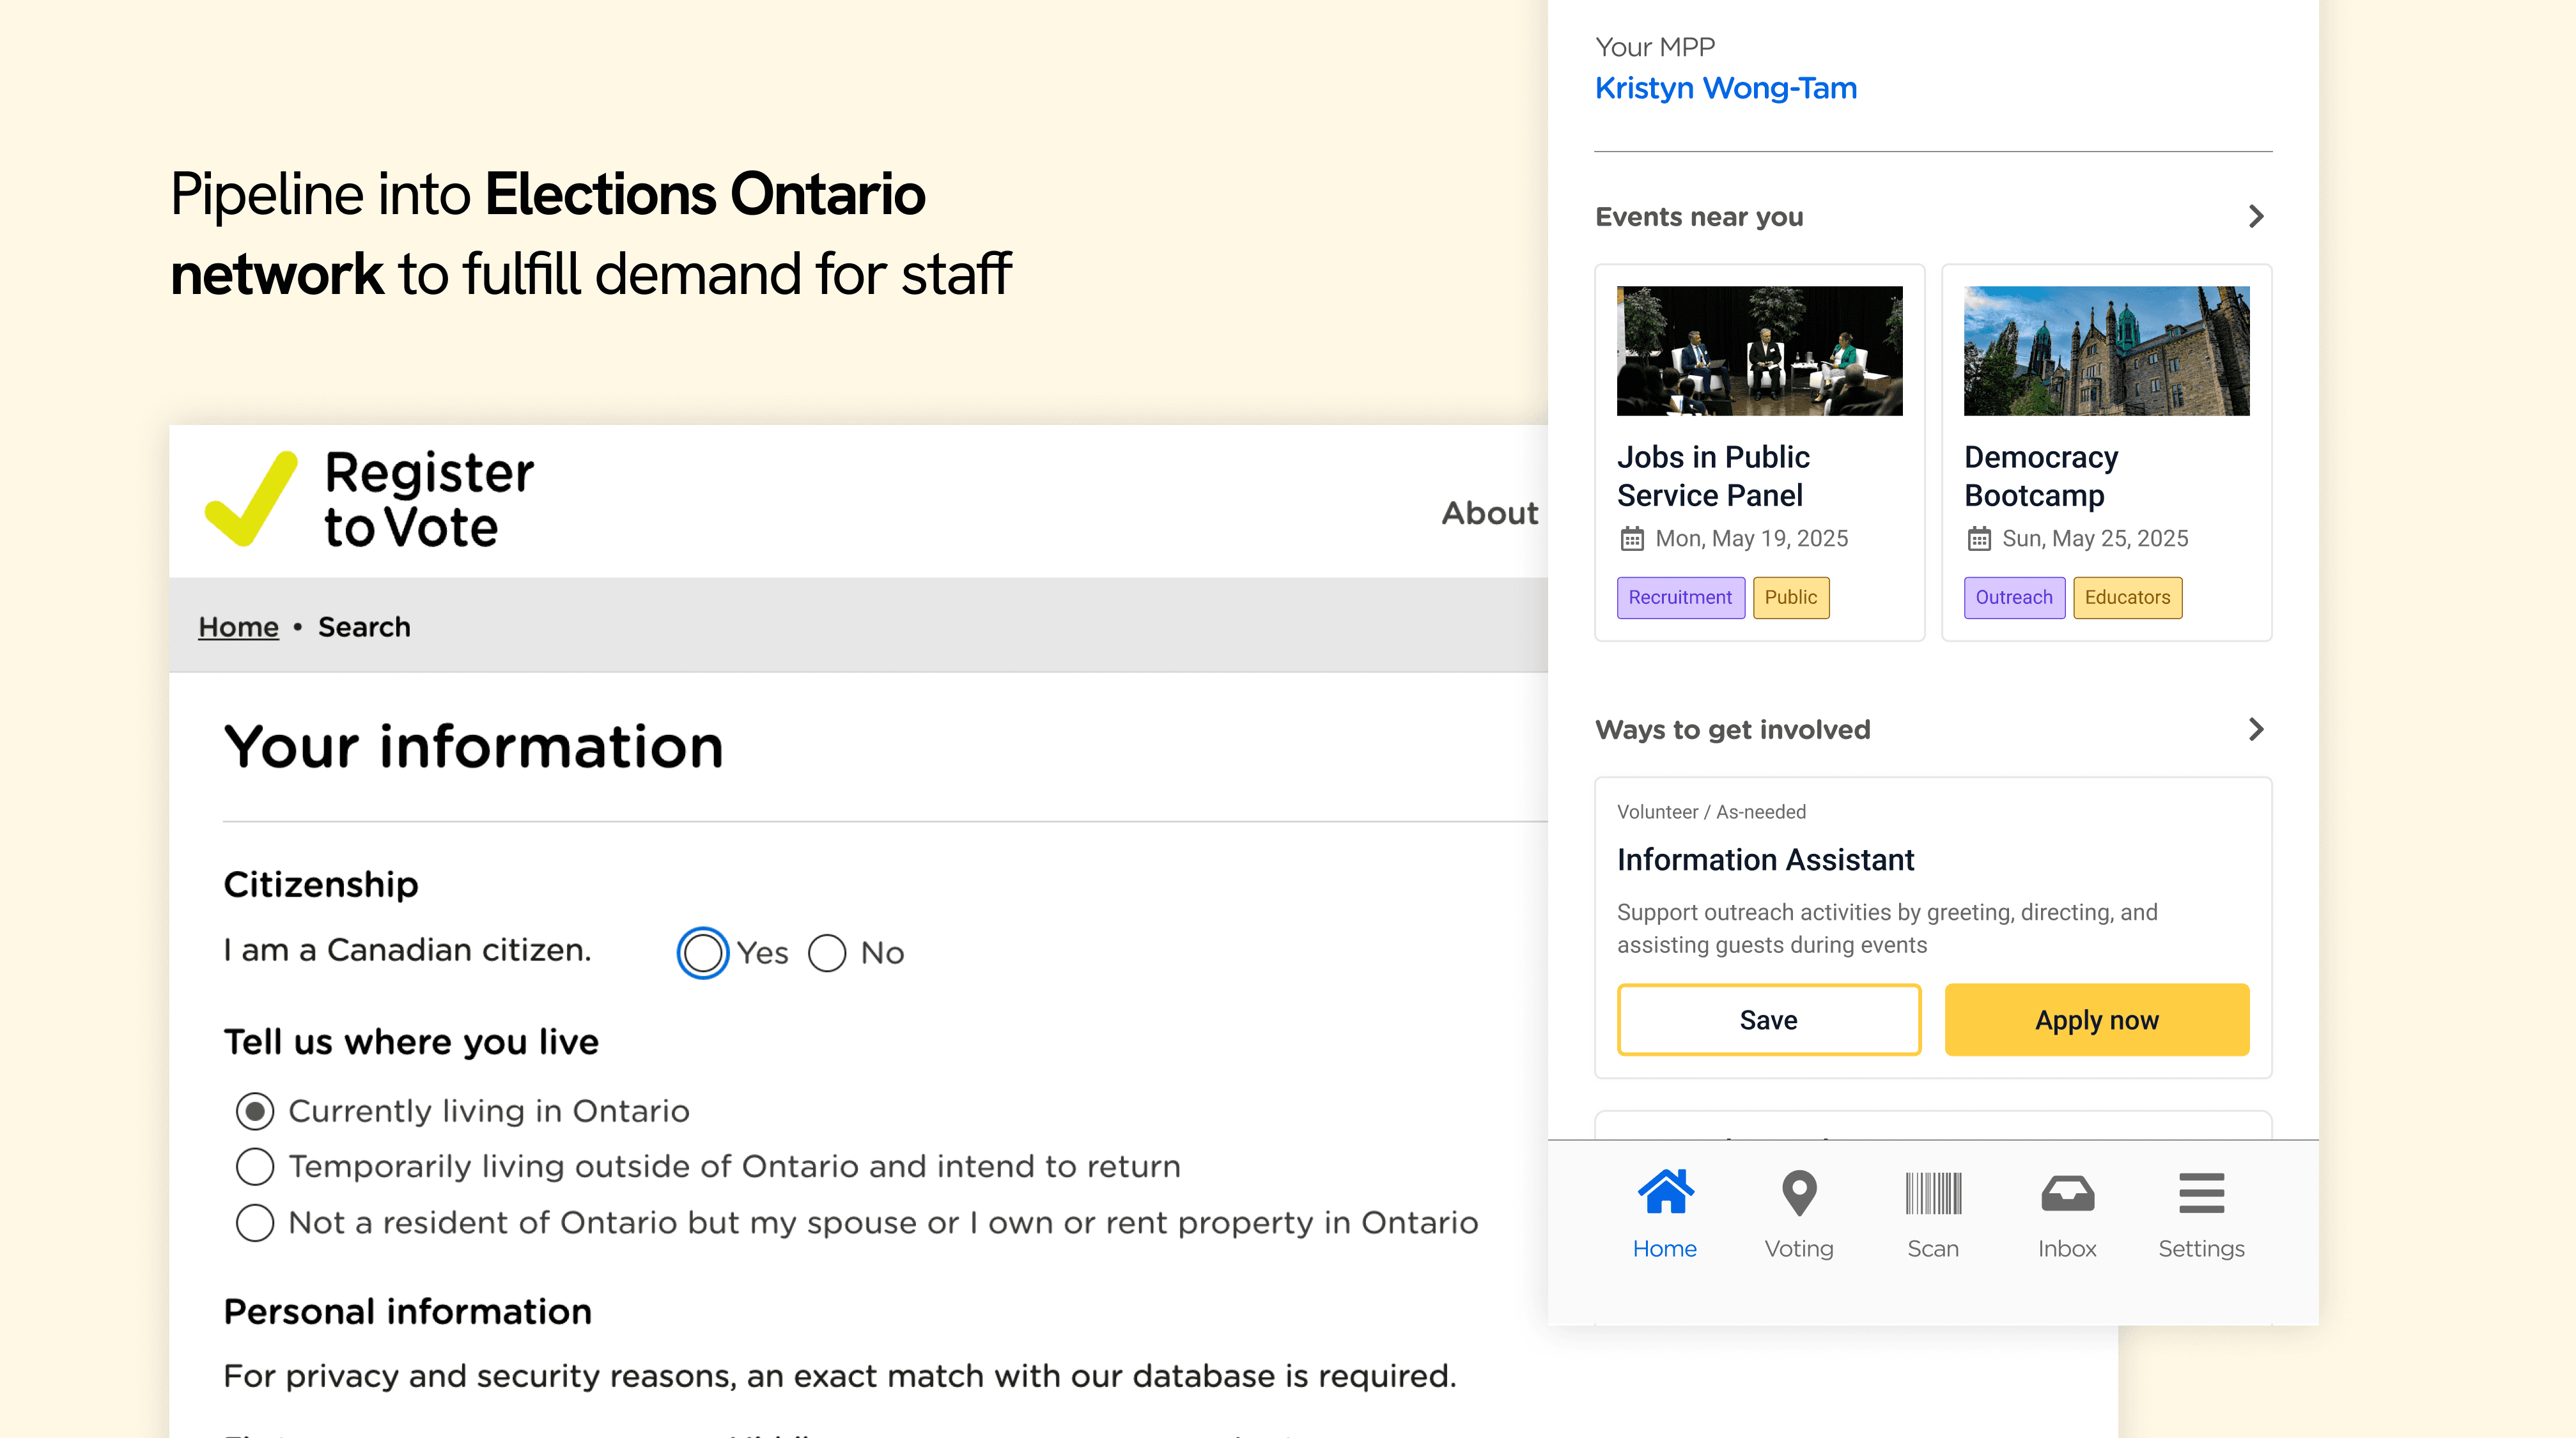Choose Currently living in Ontario option
This screenshot has height=1438, width=2576.
tap(255, 1111)
